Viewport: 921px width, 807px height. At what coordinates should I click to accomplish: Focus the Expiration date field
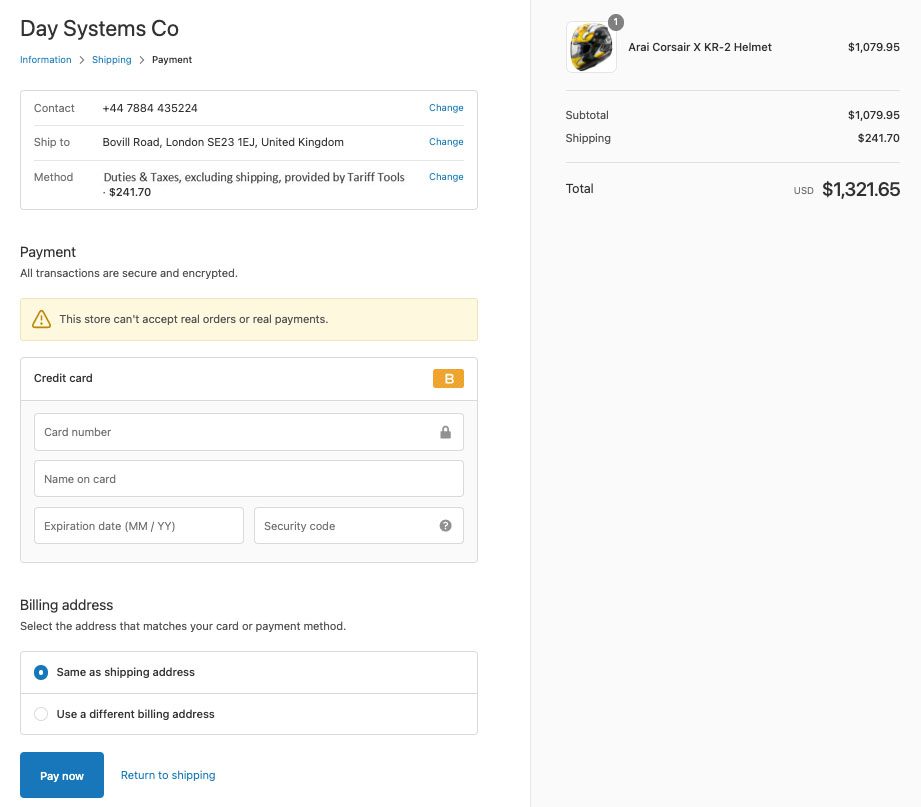[x=139, y=526]
